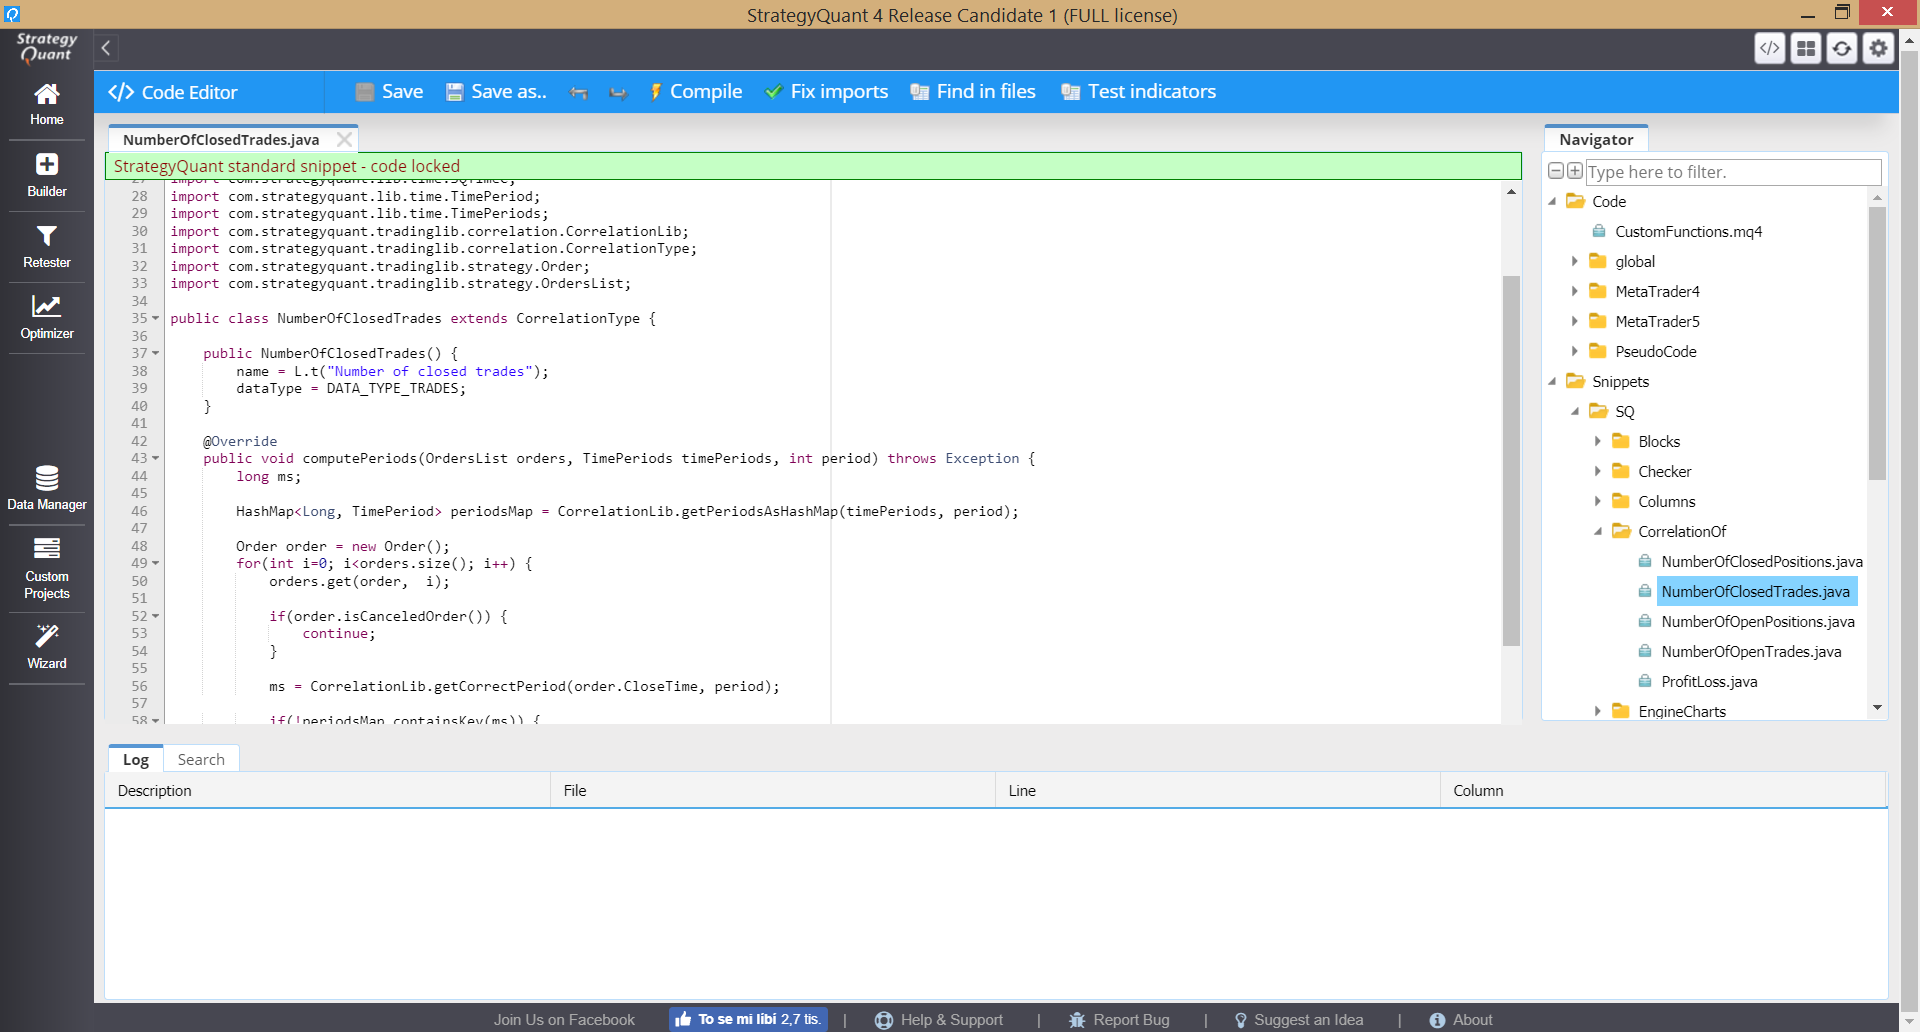This screenshot has height=1032, width=1920.
Task: Open ProfitLoss.java file
Action: click(1709, 681)
